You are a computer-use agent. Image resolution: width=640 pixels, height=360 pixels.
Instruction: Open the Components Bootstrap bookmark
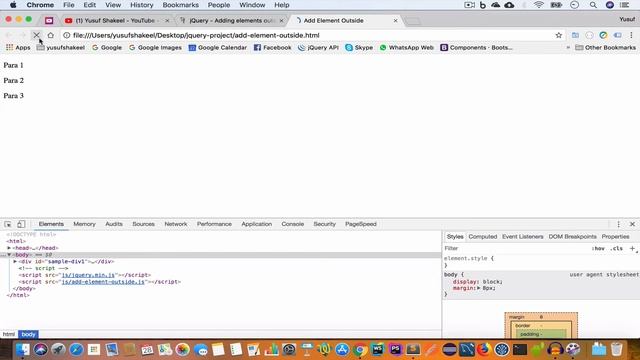[x=476, y=47]
